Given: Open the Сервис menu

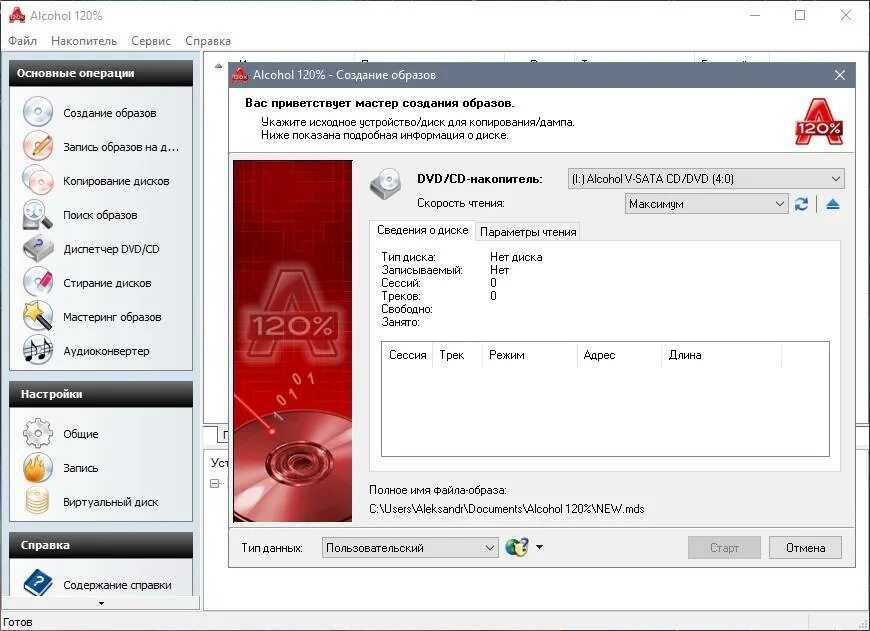Looking at the screenshot, I should pos(151,41).
